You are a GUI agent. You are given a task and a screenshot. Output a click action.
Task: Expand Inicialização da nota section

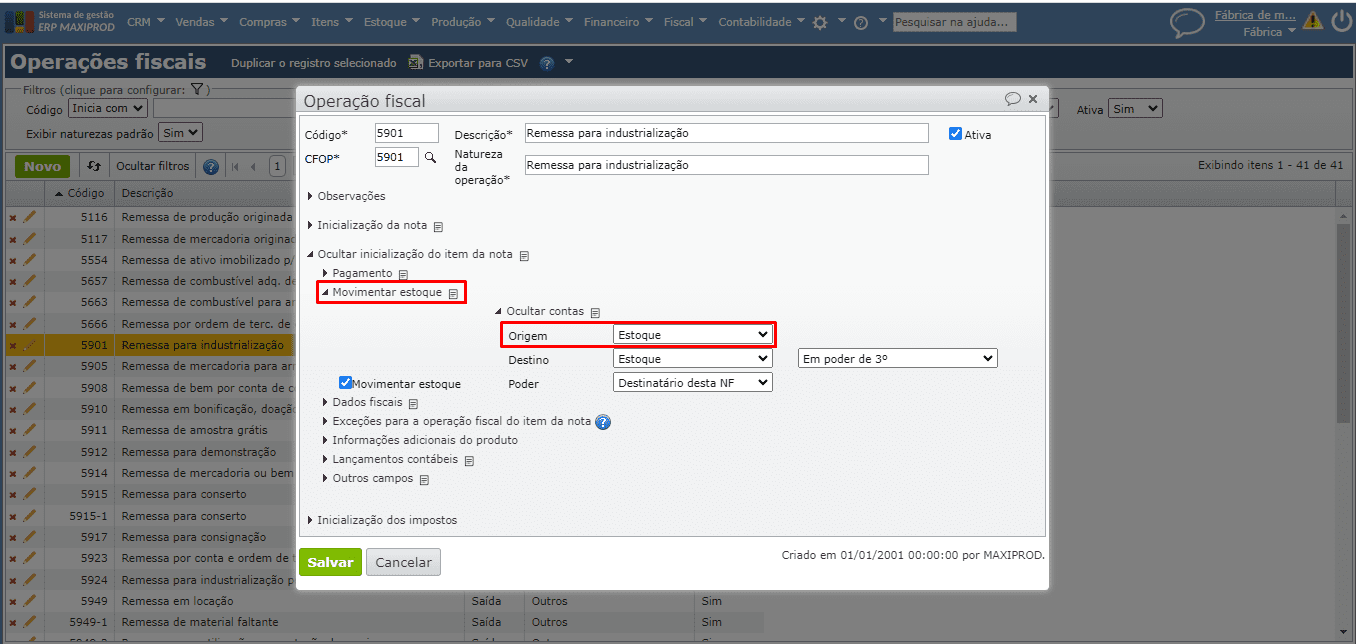[367, 225]
